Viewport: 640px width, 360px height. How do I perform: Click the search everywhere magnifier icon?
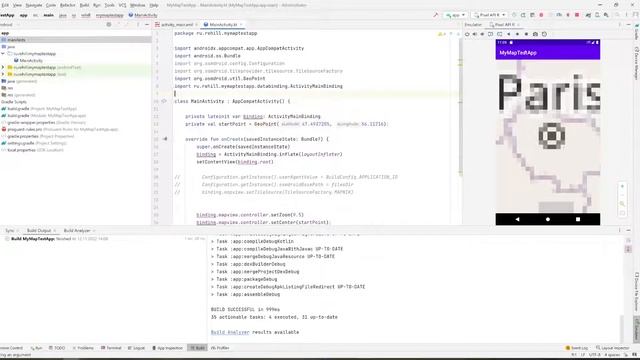[617, 15]
